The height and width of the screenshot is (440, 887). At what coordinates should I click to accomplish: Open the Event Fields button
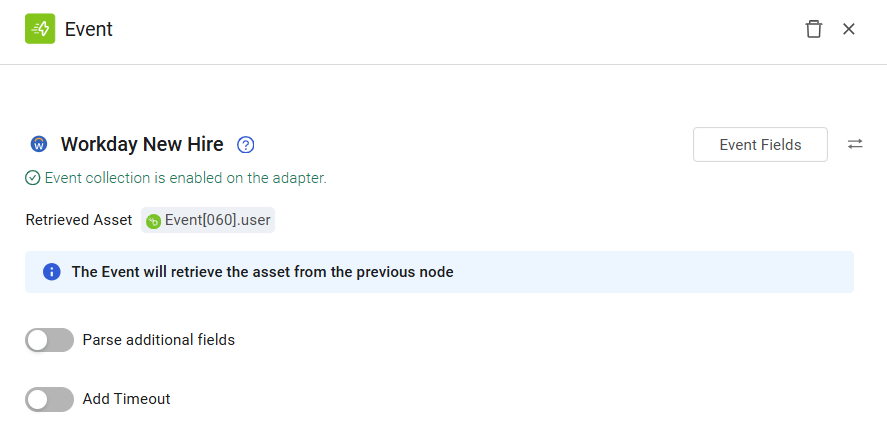[x=760, y=145]
